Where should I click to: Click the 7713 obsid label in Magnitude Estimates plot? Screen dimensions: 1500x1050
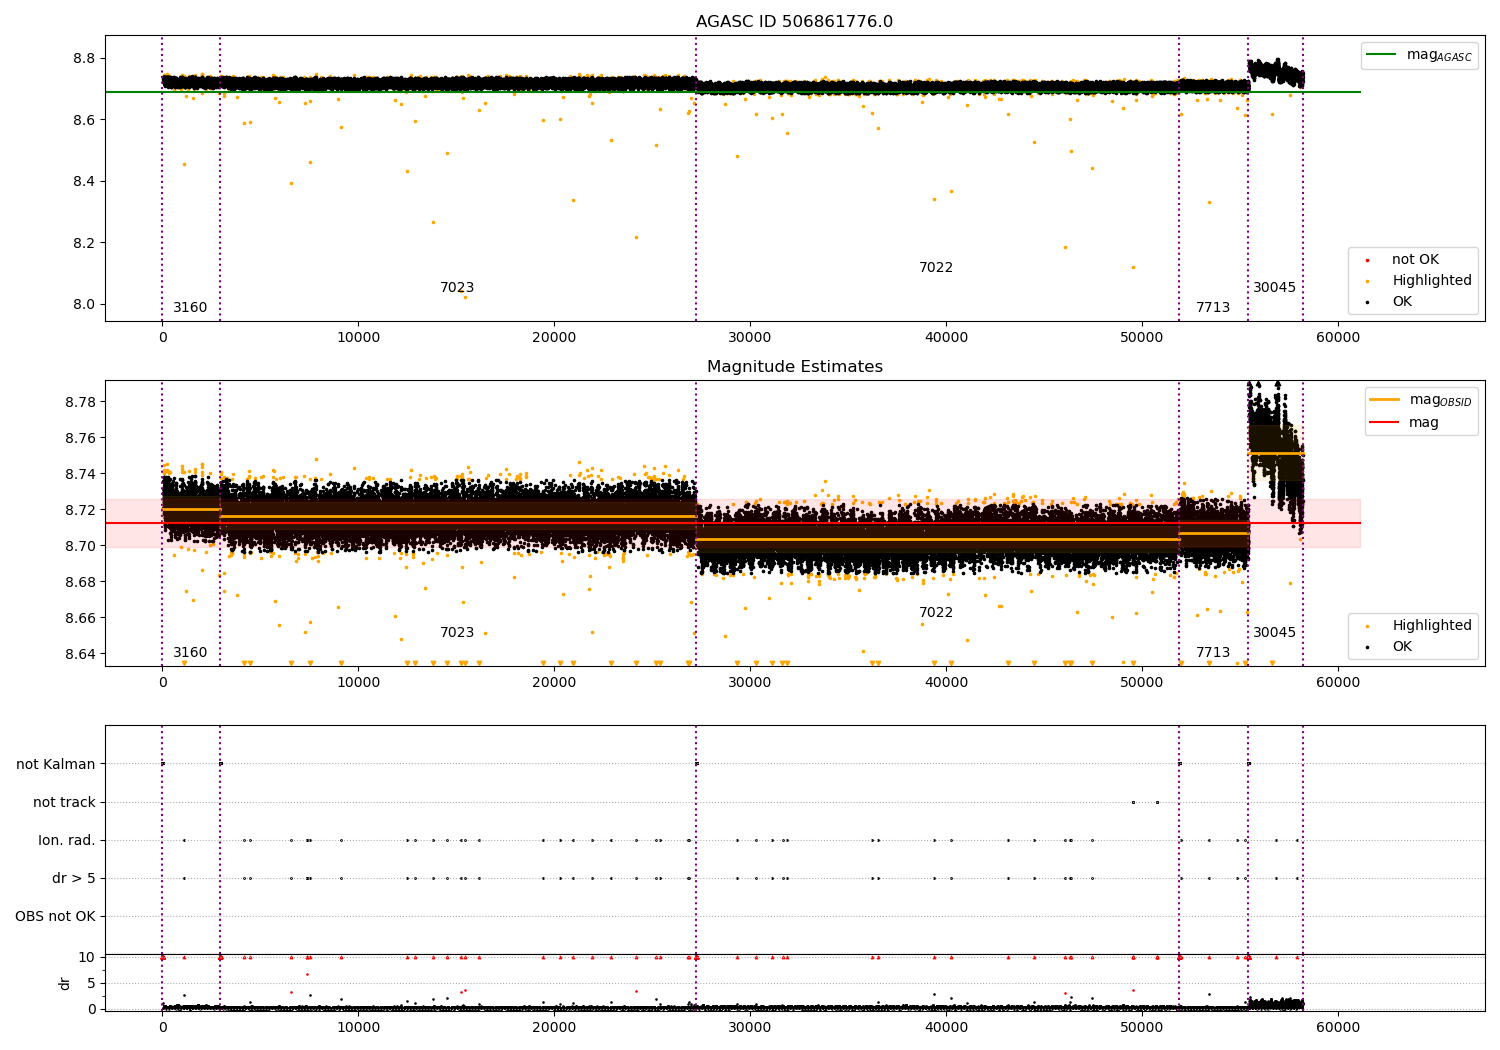click(1213, 653)
